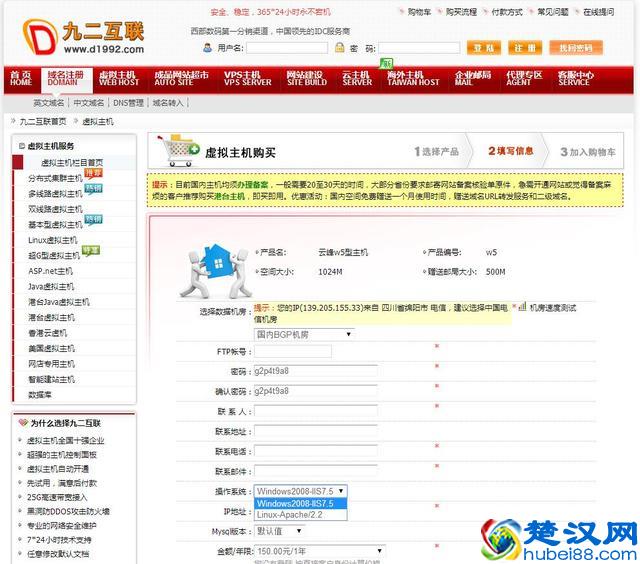This screenshot has width=640, height=564.
Task: Open VPS主机 VPS SERVER nav tab
Action: click(x=247, y=78)
